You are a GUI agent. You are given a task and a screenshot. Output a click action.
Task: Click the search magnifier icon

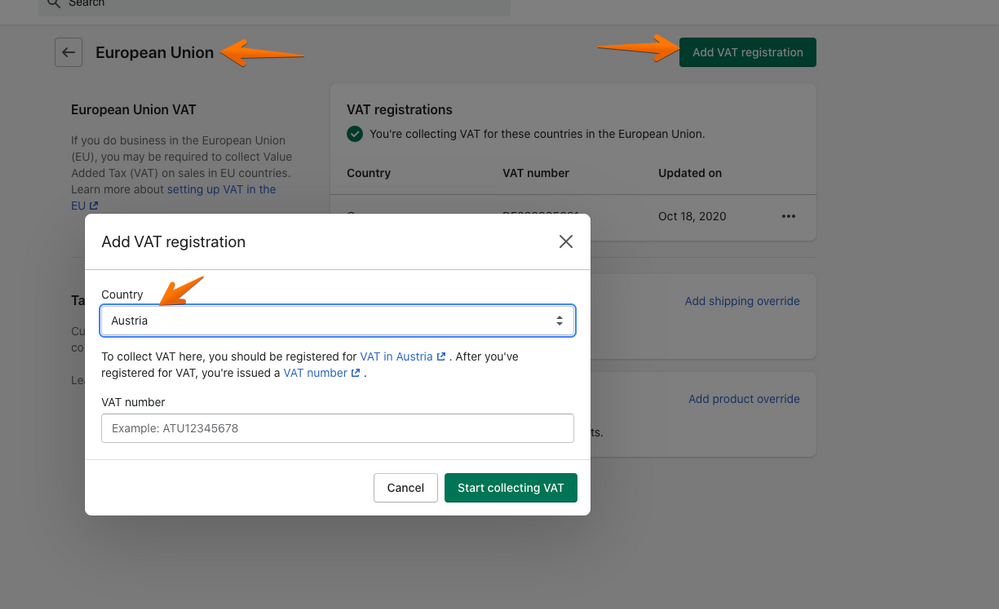[x=53, y=3]
